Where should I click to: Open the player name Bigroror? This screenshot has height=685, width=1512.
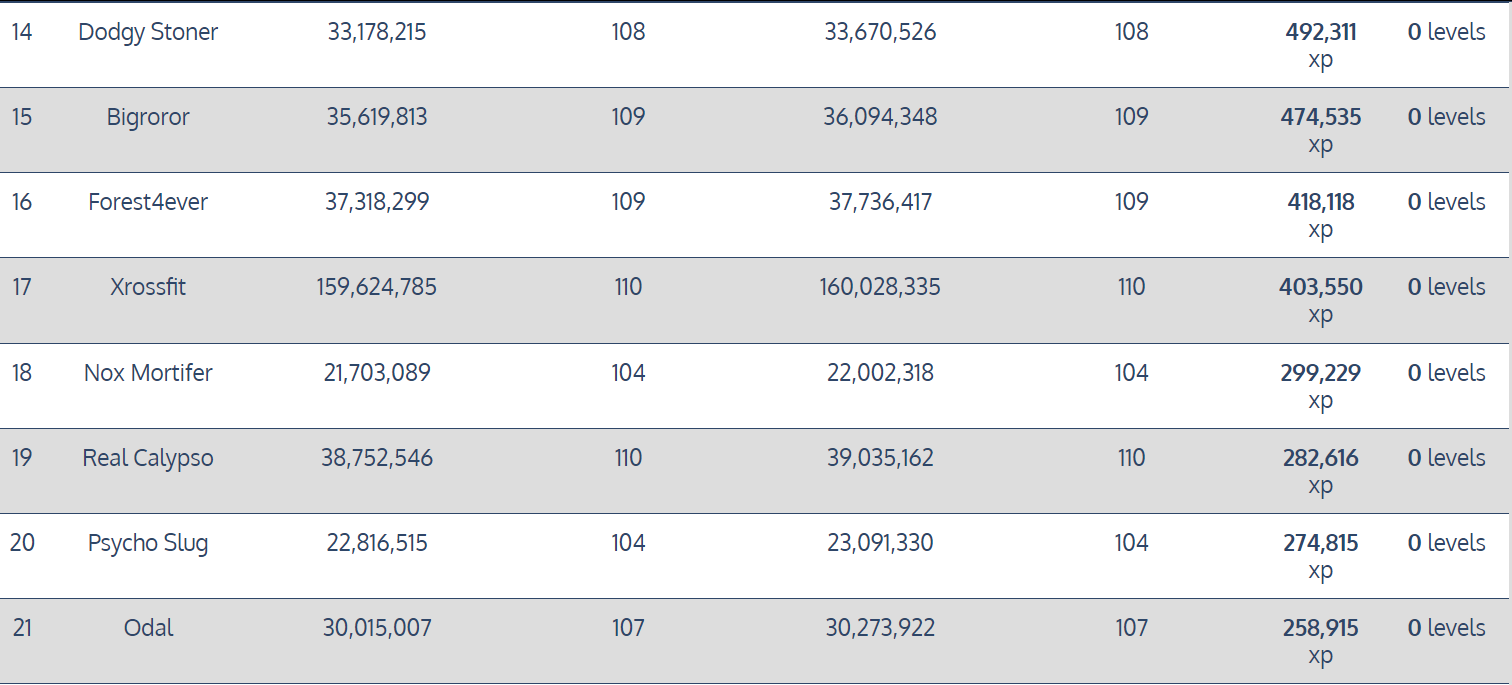point(148,117)
